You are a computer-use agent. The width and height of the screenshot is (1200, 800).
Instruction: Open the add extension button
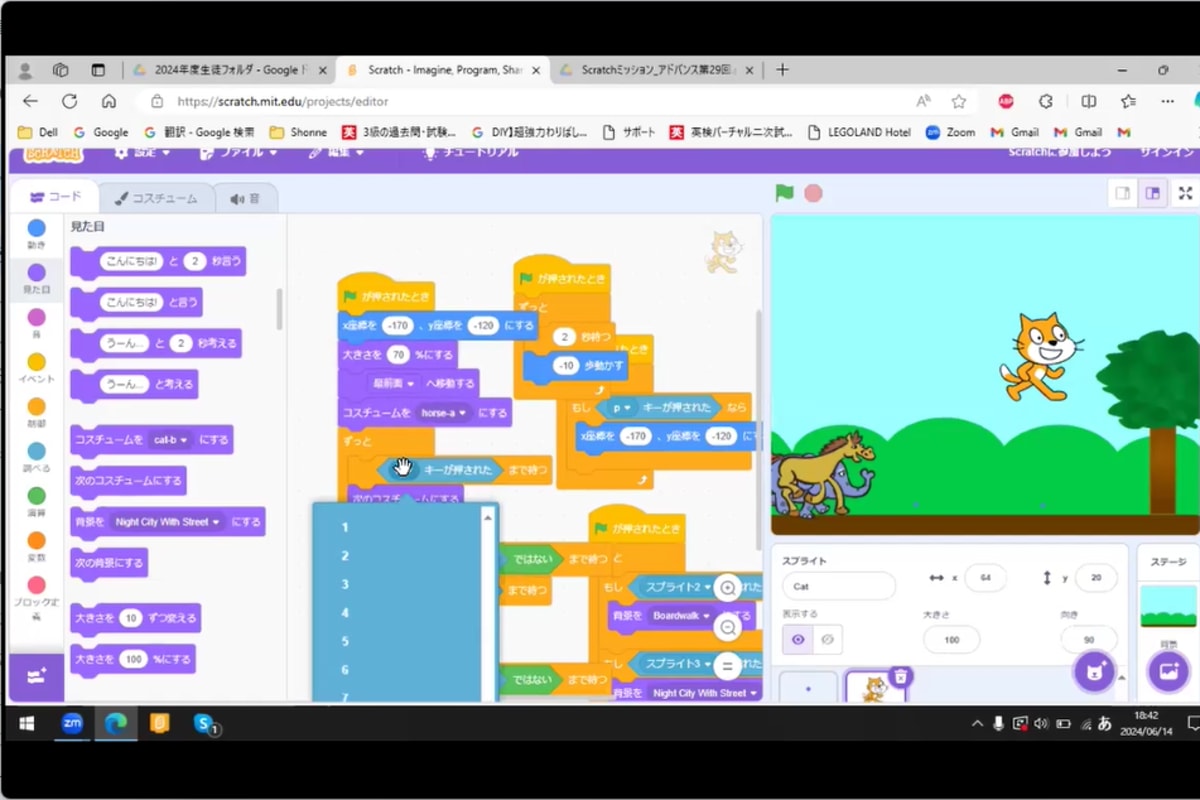(36, 677)
